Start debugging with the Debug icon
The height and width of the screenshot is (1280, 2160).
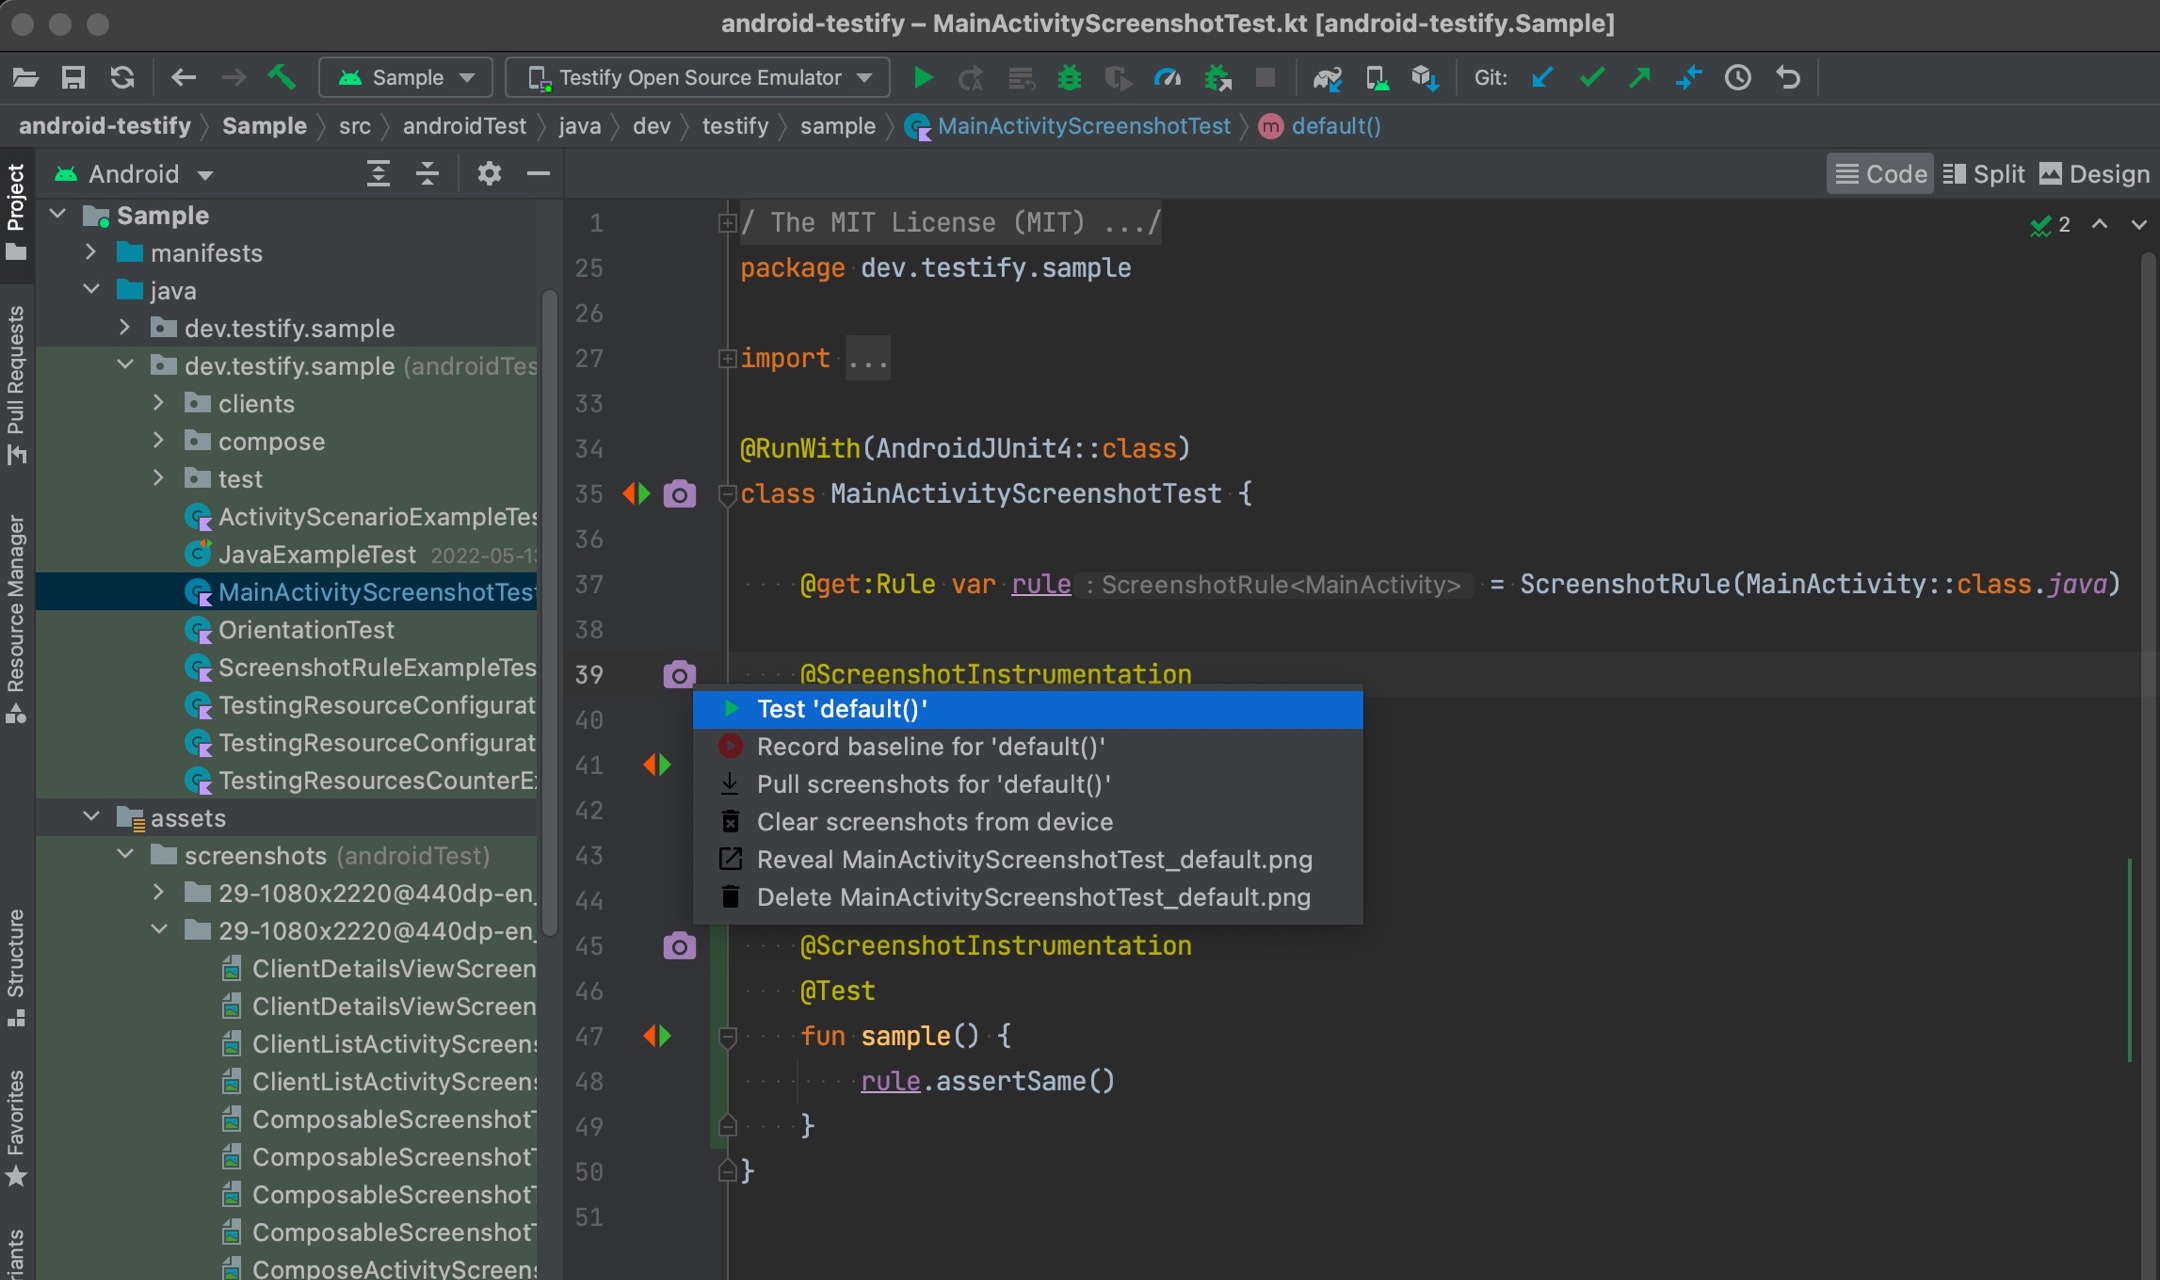pyautogui.click(x=1070, y=77)
